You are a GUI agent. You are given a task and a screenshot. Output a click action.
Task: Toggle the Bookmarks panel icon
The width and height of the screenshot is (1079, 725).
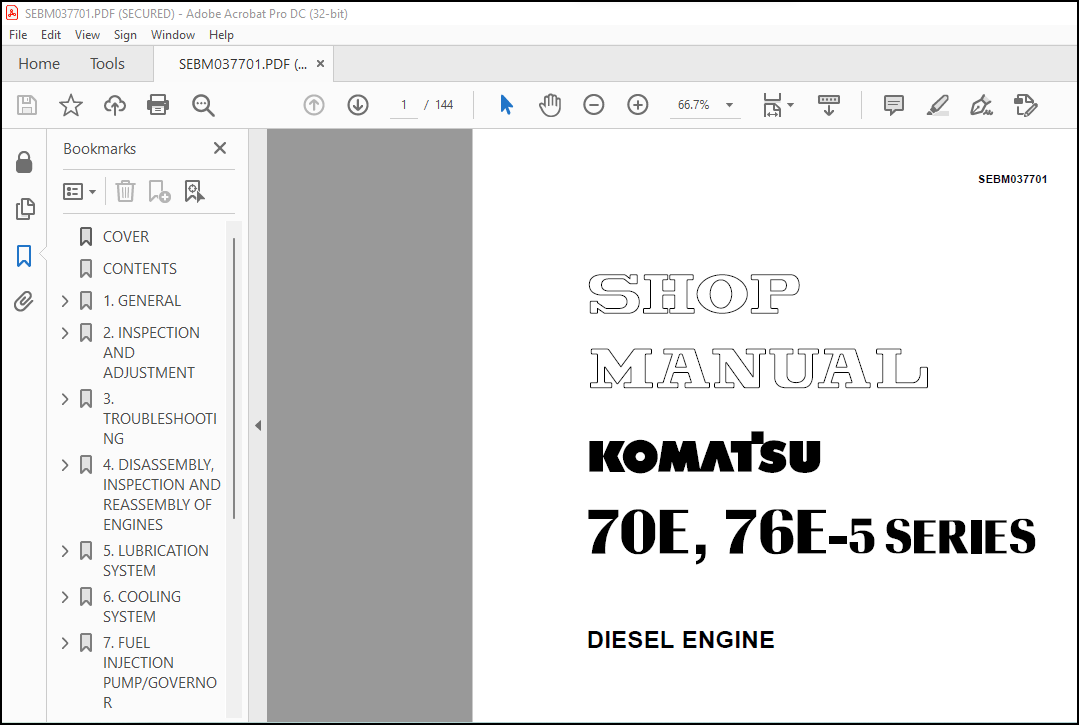point(24,256)
